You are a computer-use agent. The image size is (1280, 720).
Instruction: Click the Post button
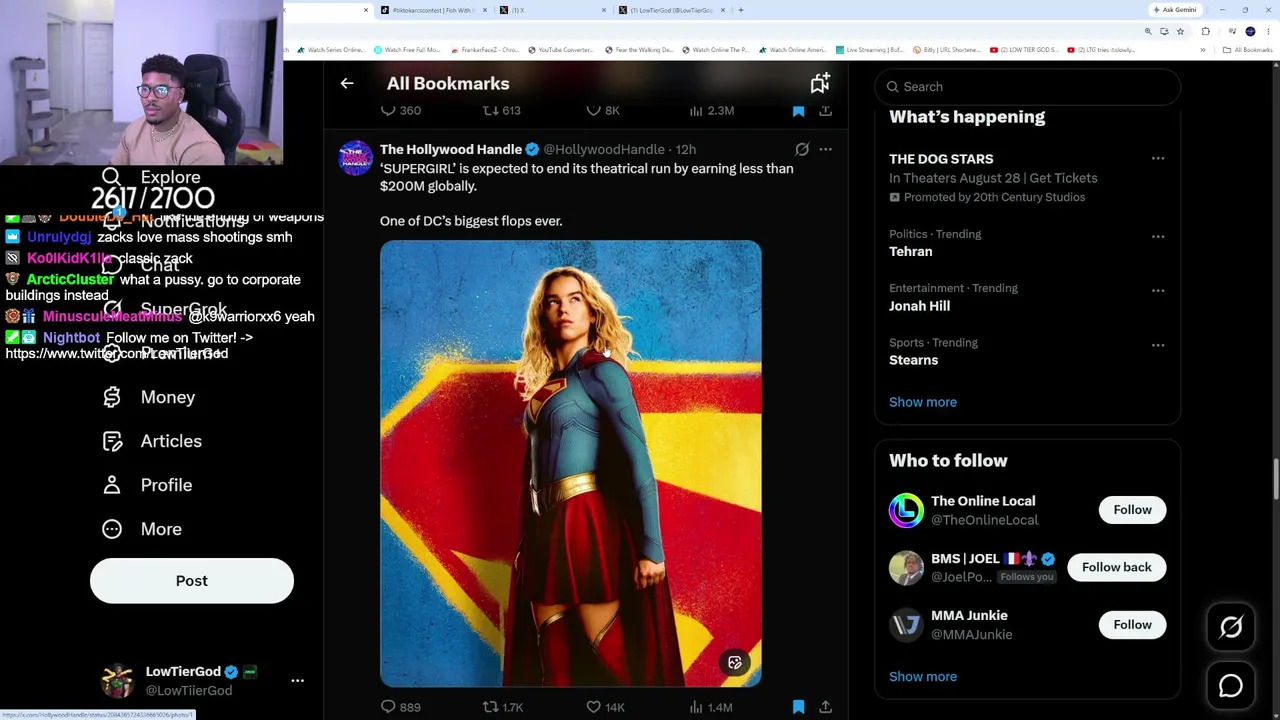pyautogui.click(x=192, y=581)
